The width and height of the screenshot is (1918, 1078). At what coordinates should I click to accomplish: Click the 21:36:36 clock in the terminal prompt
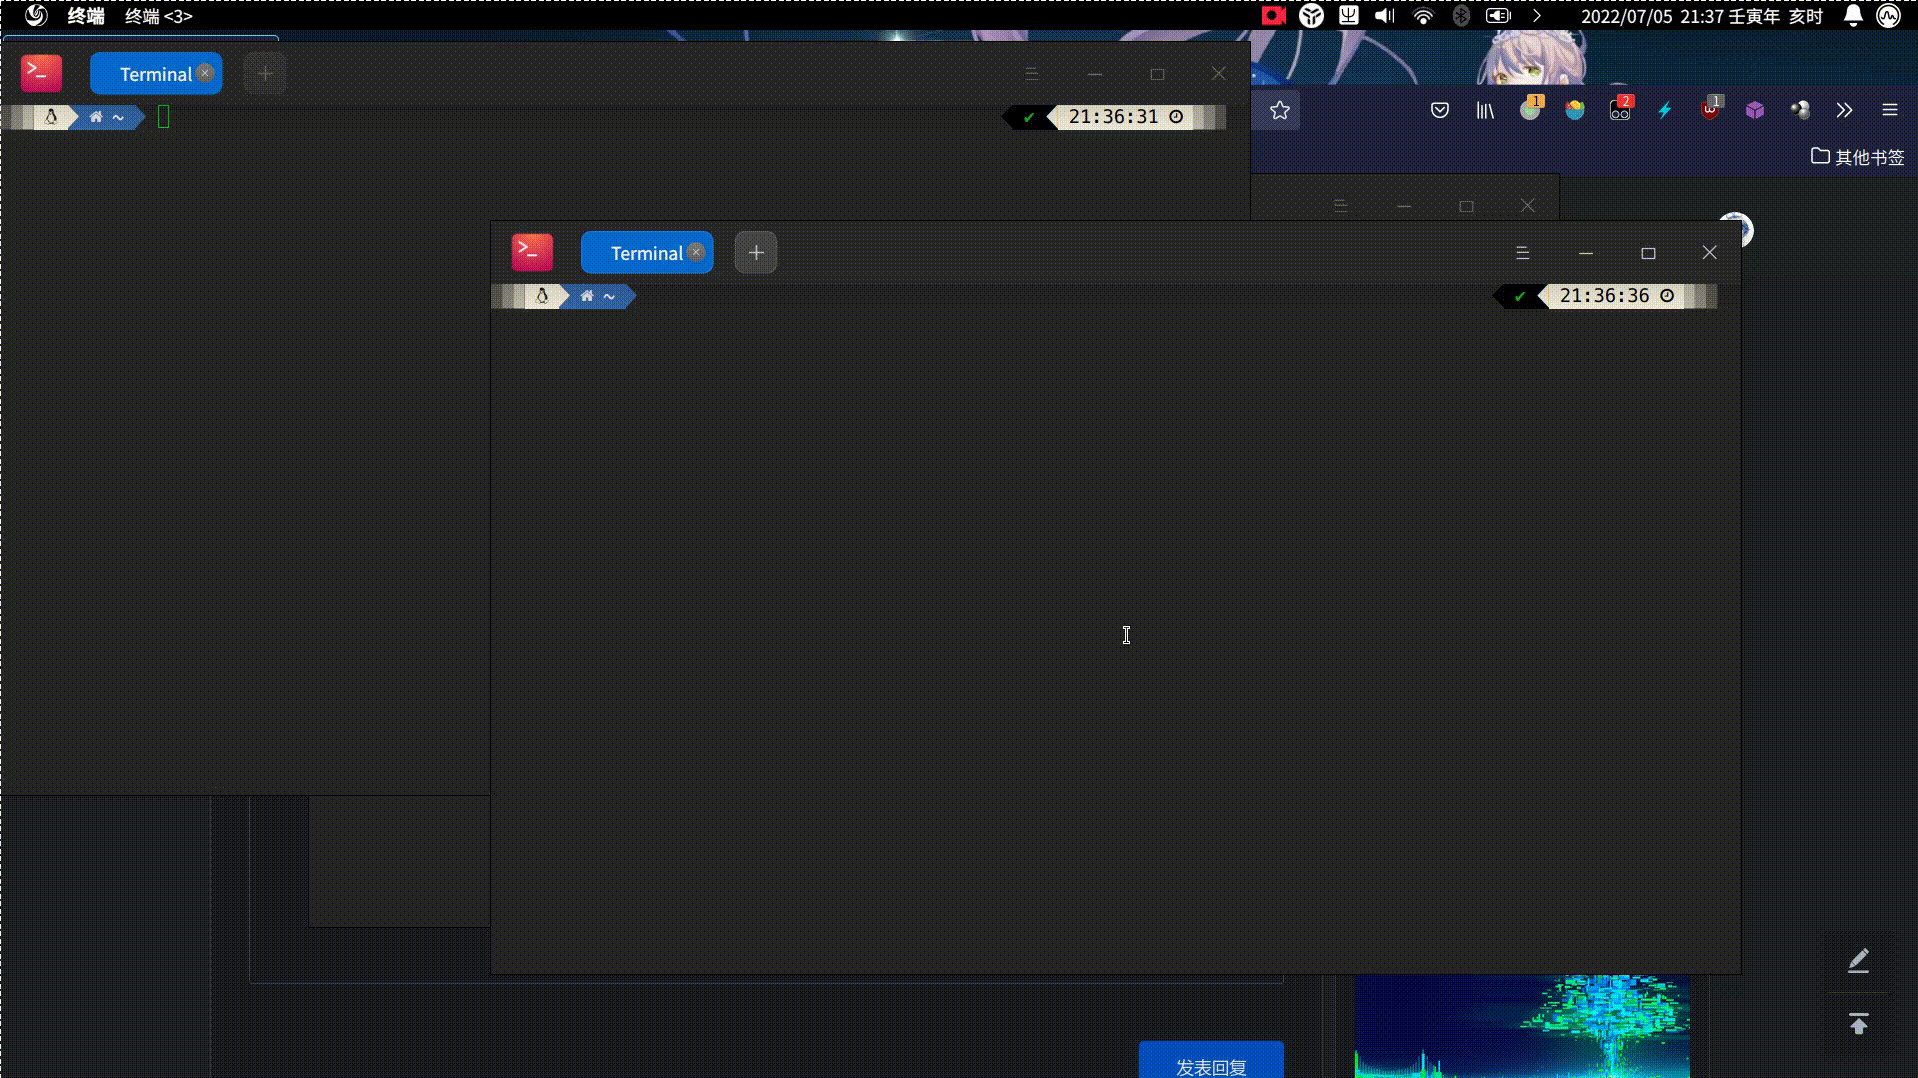[1604, 295]
